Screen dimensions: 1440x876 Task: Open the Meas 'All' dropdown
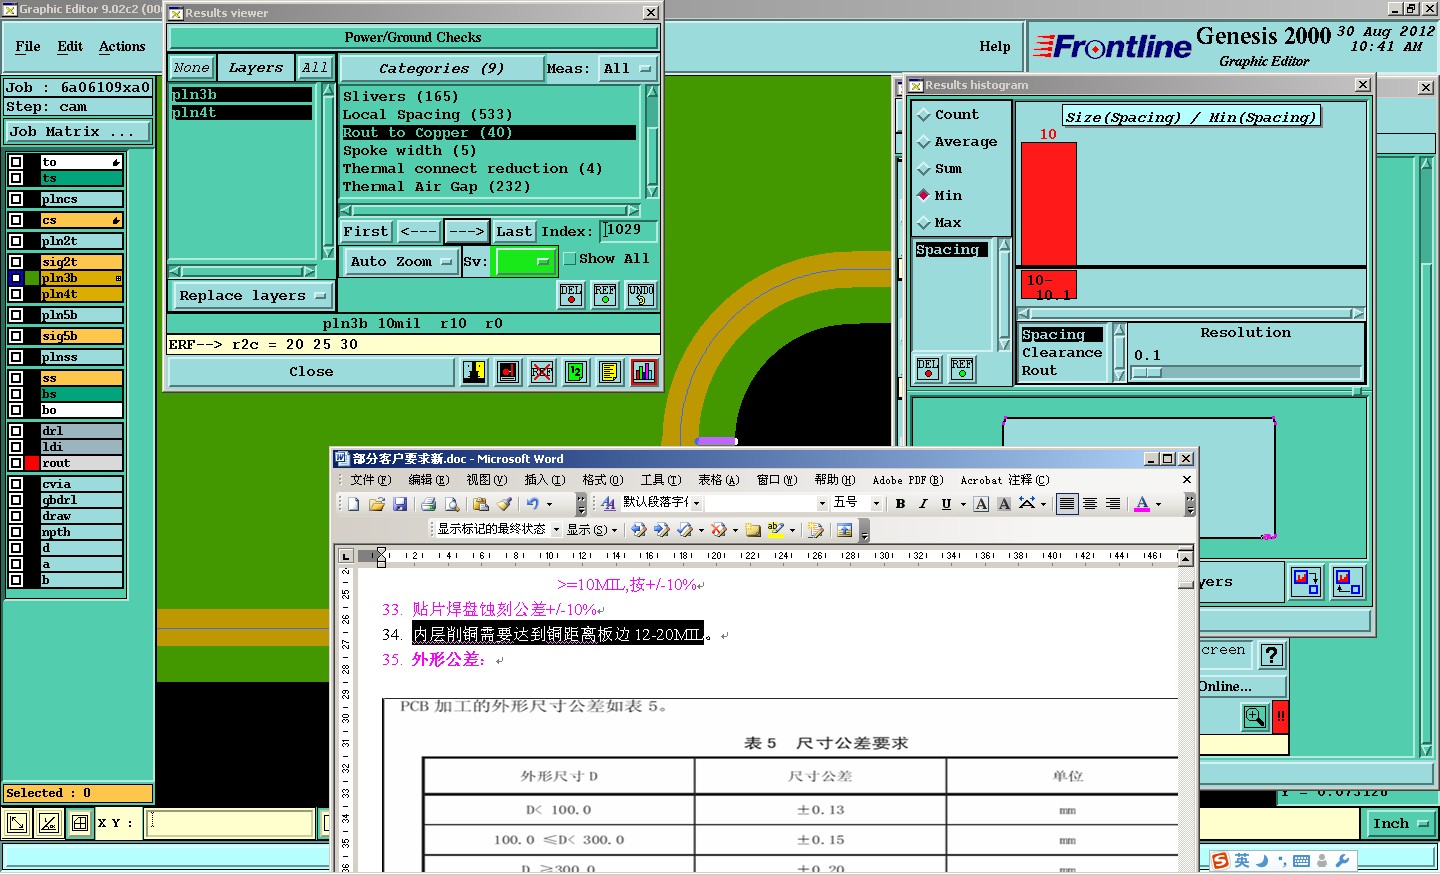coord(627,68)
